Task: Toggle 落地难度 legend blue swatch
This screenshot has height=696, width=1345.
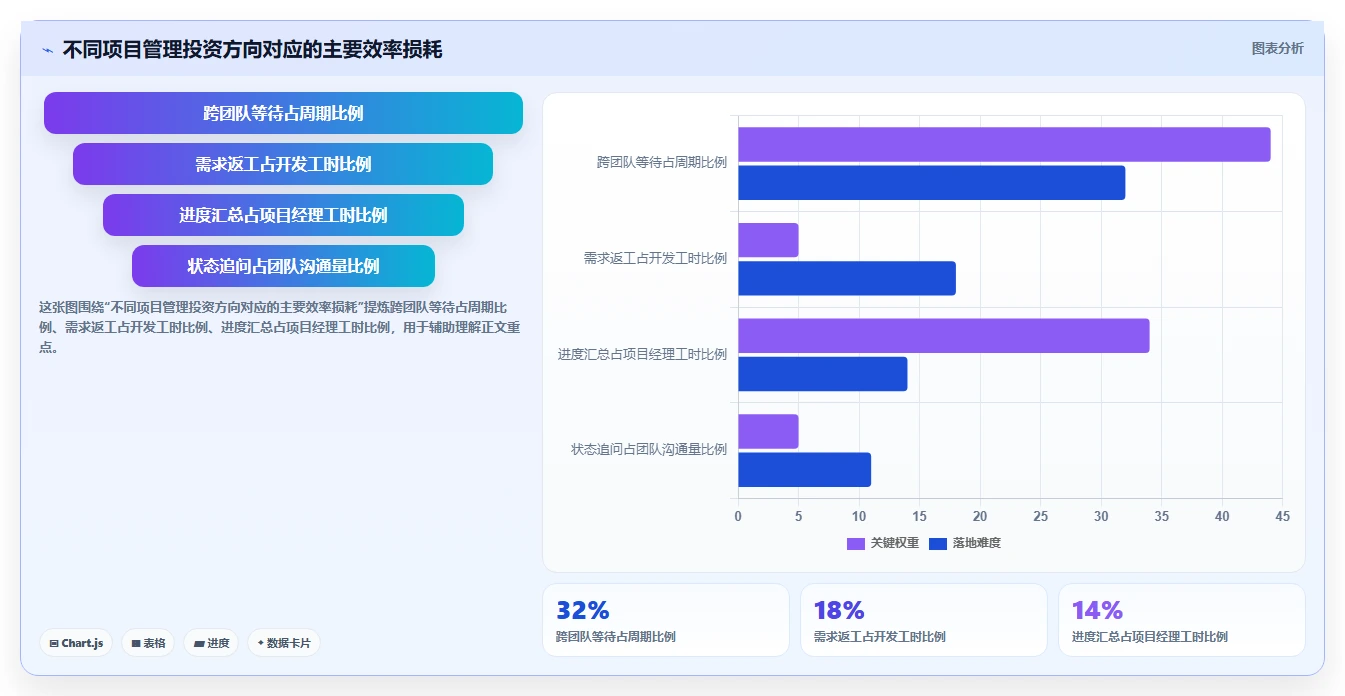Action: coord(938,544)
